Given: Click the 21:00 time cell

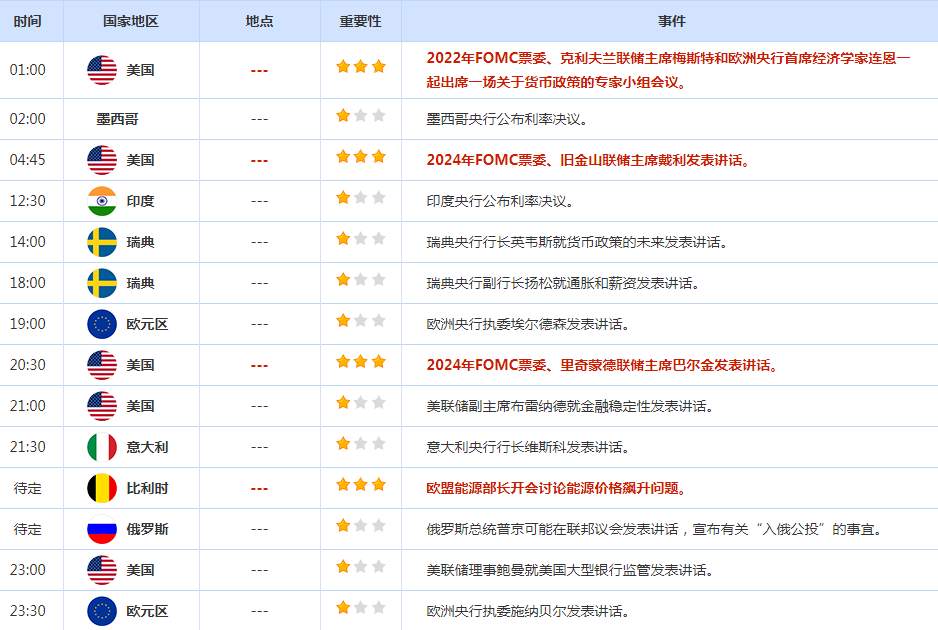Looking at the screenshot, I should click(28, 406).
